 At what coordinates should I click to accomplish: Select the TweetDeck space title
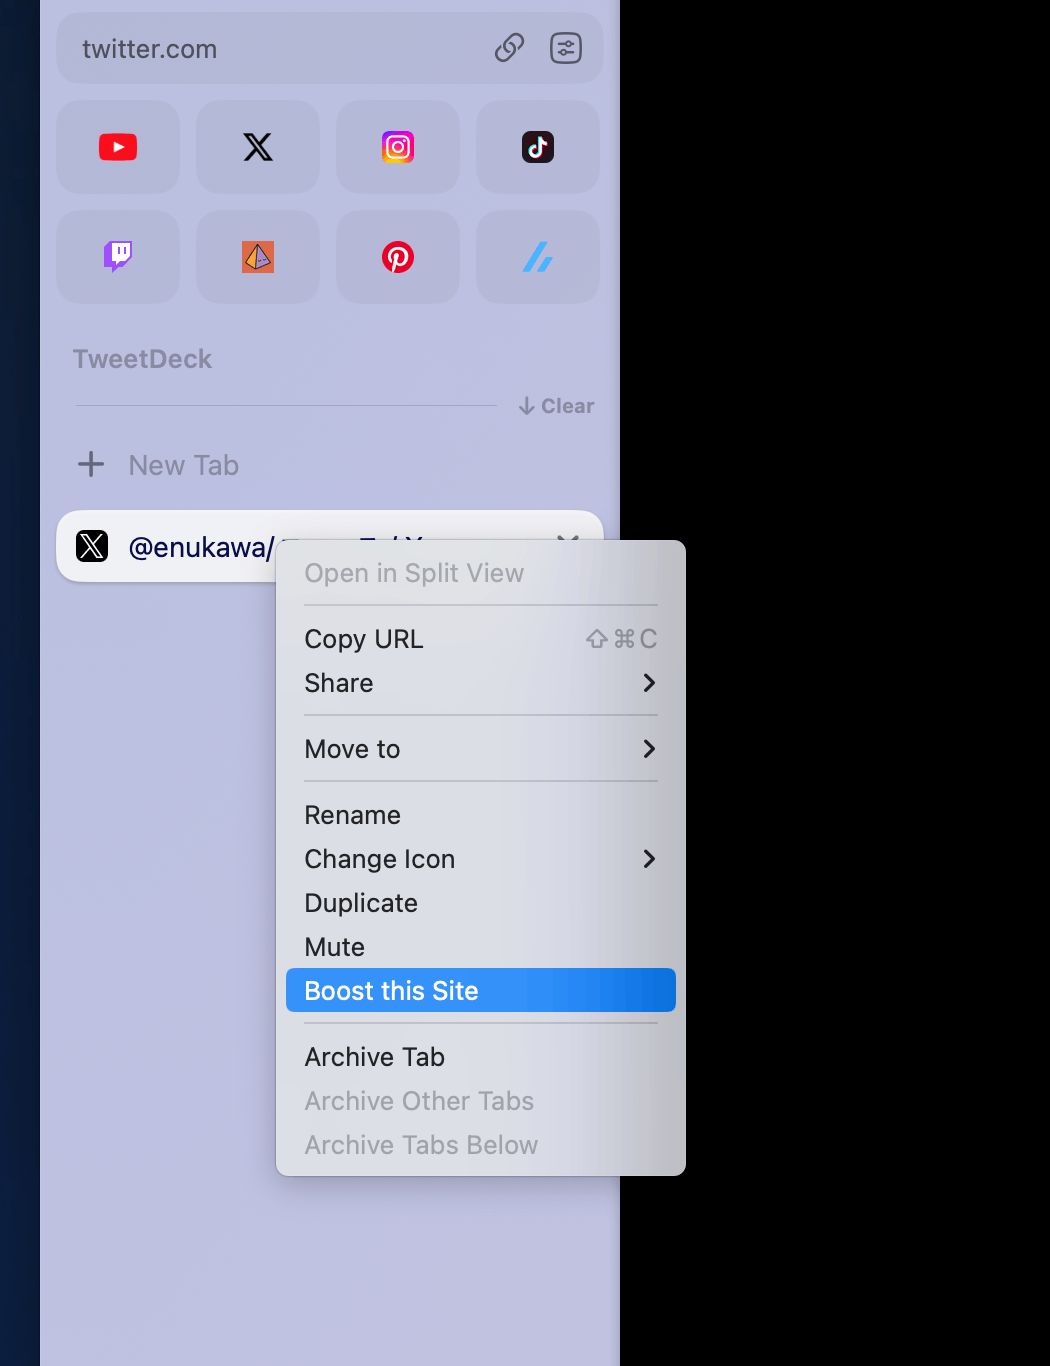[x=142, y=359]
